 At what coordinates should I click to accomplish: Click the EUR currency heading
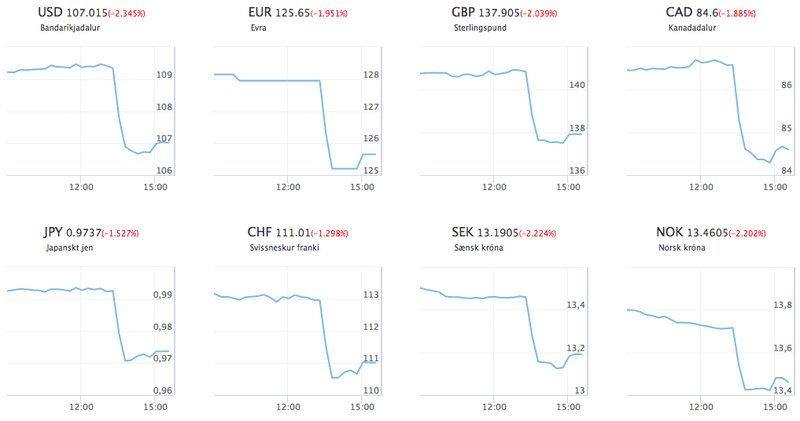[258, 12]
